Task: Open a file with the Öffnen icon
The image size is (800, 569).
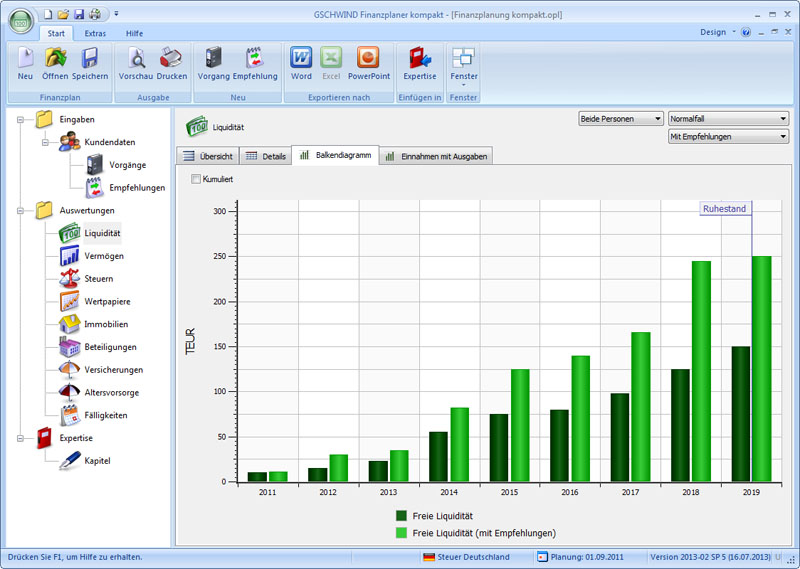Action: (x=55, y=62)
